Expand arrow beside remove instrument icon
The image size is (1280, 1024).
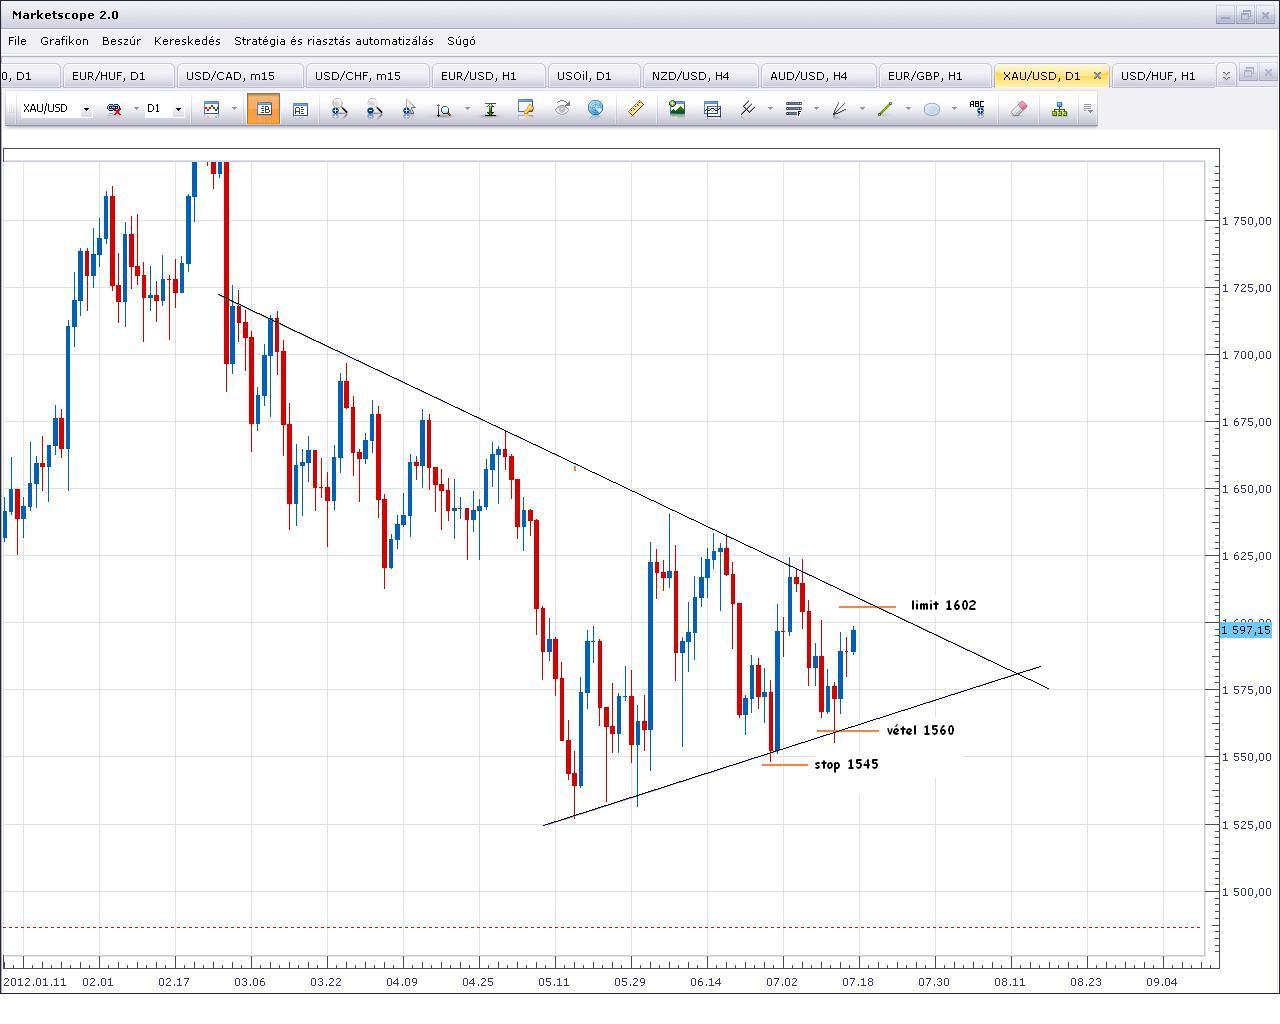point(135,109)
